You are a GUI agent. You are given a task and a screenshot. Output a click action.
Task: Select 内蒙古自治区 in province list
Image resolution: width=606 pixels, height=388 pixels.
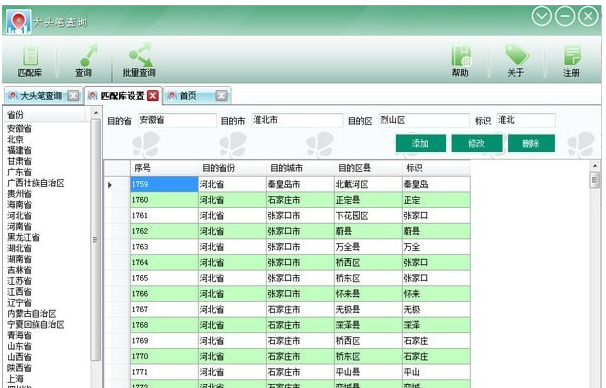[x=32, y=313]
